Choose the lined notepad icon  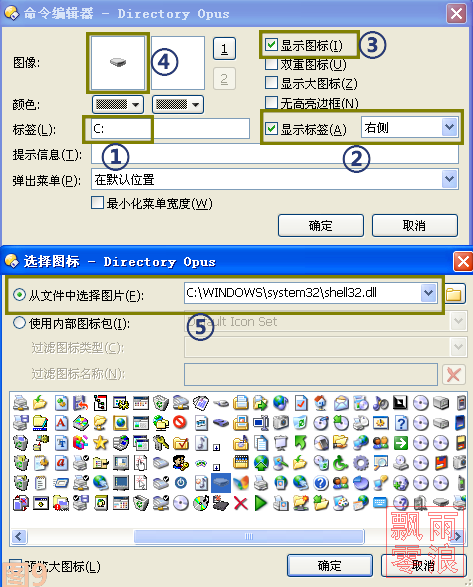tap(40, 483)
